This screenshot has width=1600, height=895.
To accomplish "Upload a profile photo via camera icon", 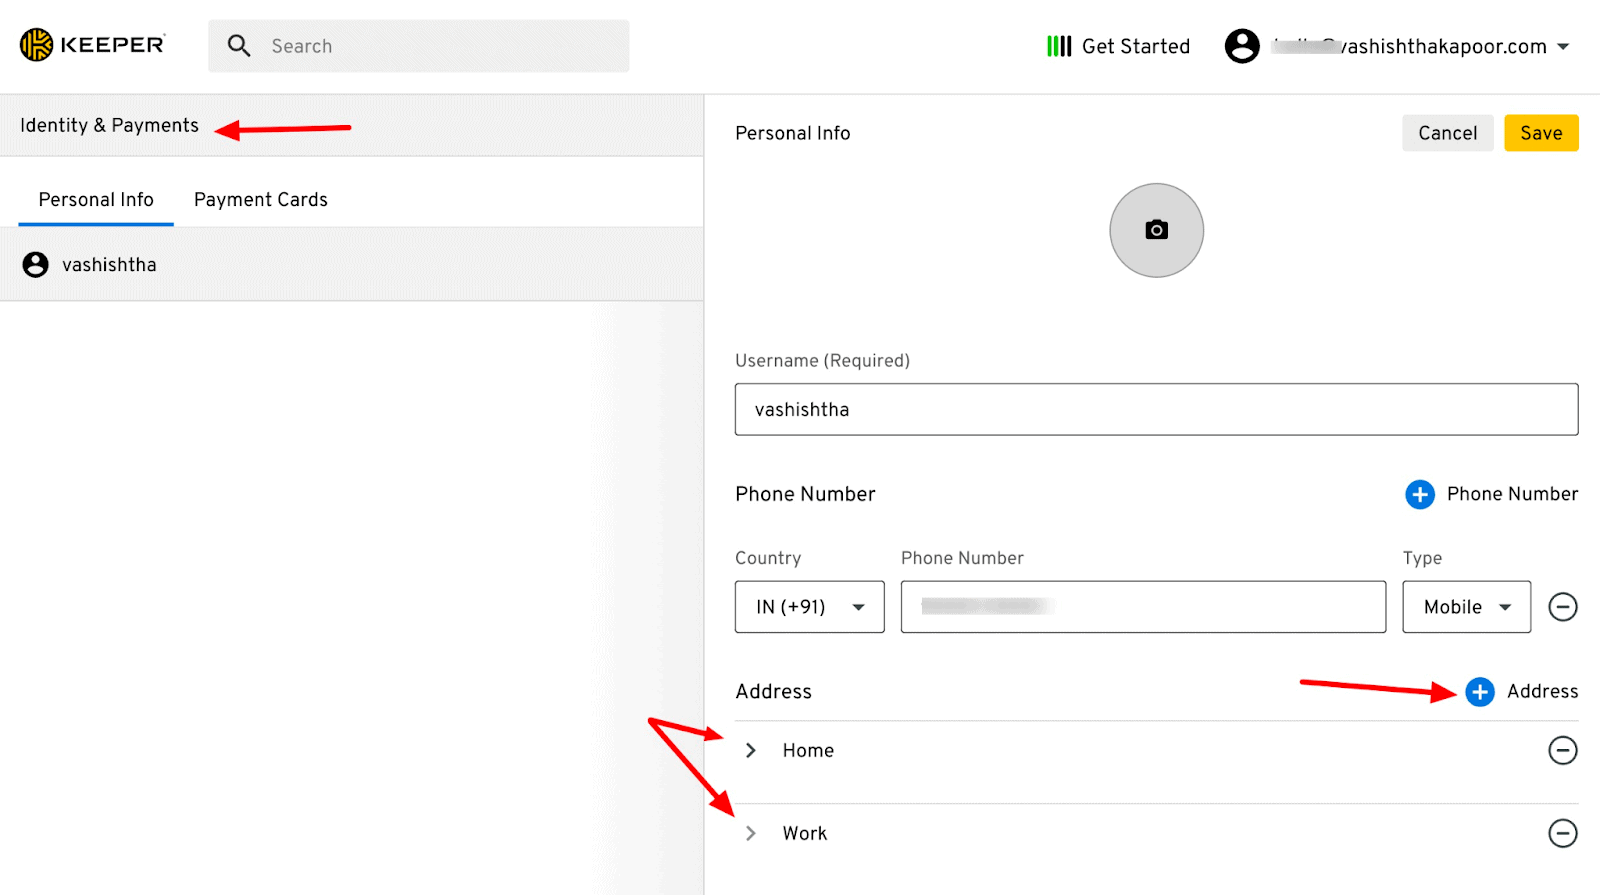I will pyautogui.click(x=1157, y=230).
